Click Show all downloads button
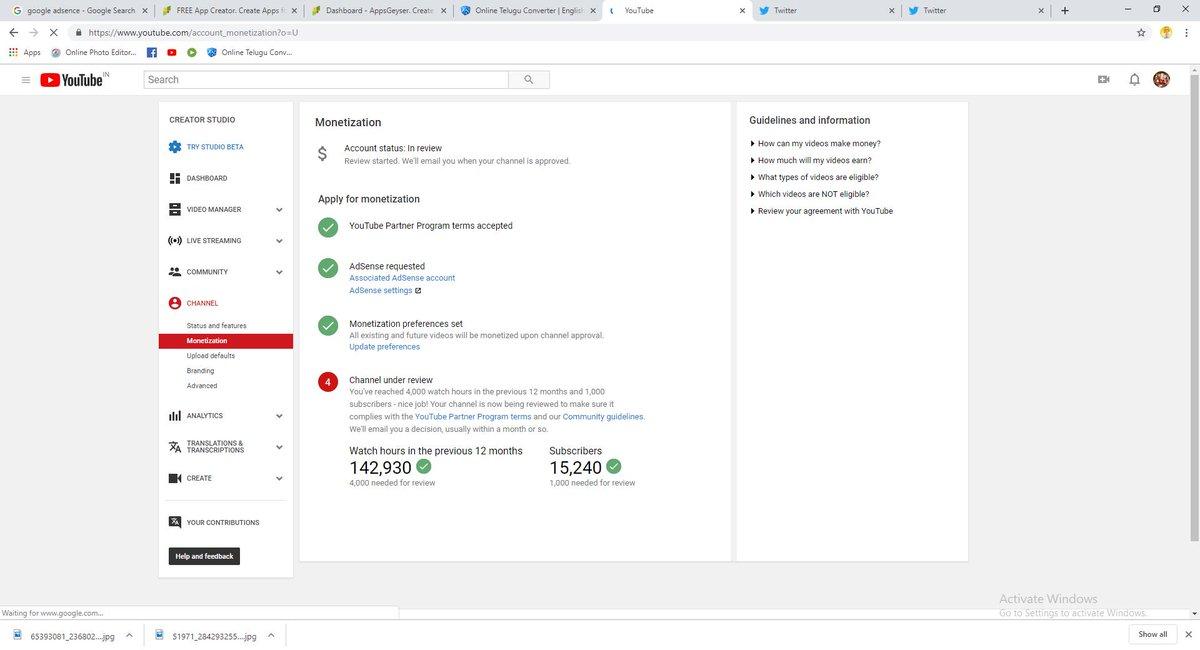This screenshot has width=1200, height=650. tap(1152, 634)
